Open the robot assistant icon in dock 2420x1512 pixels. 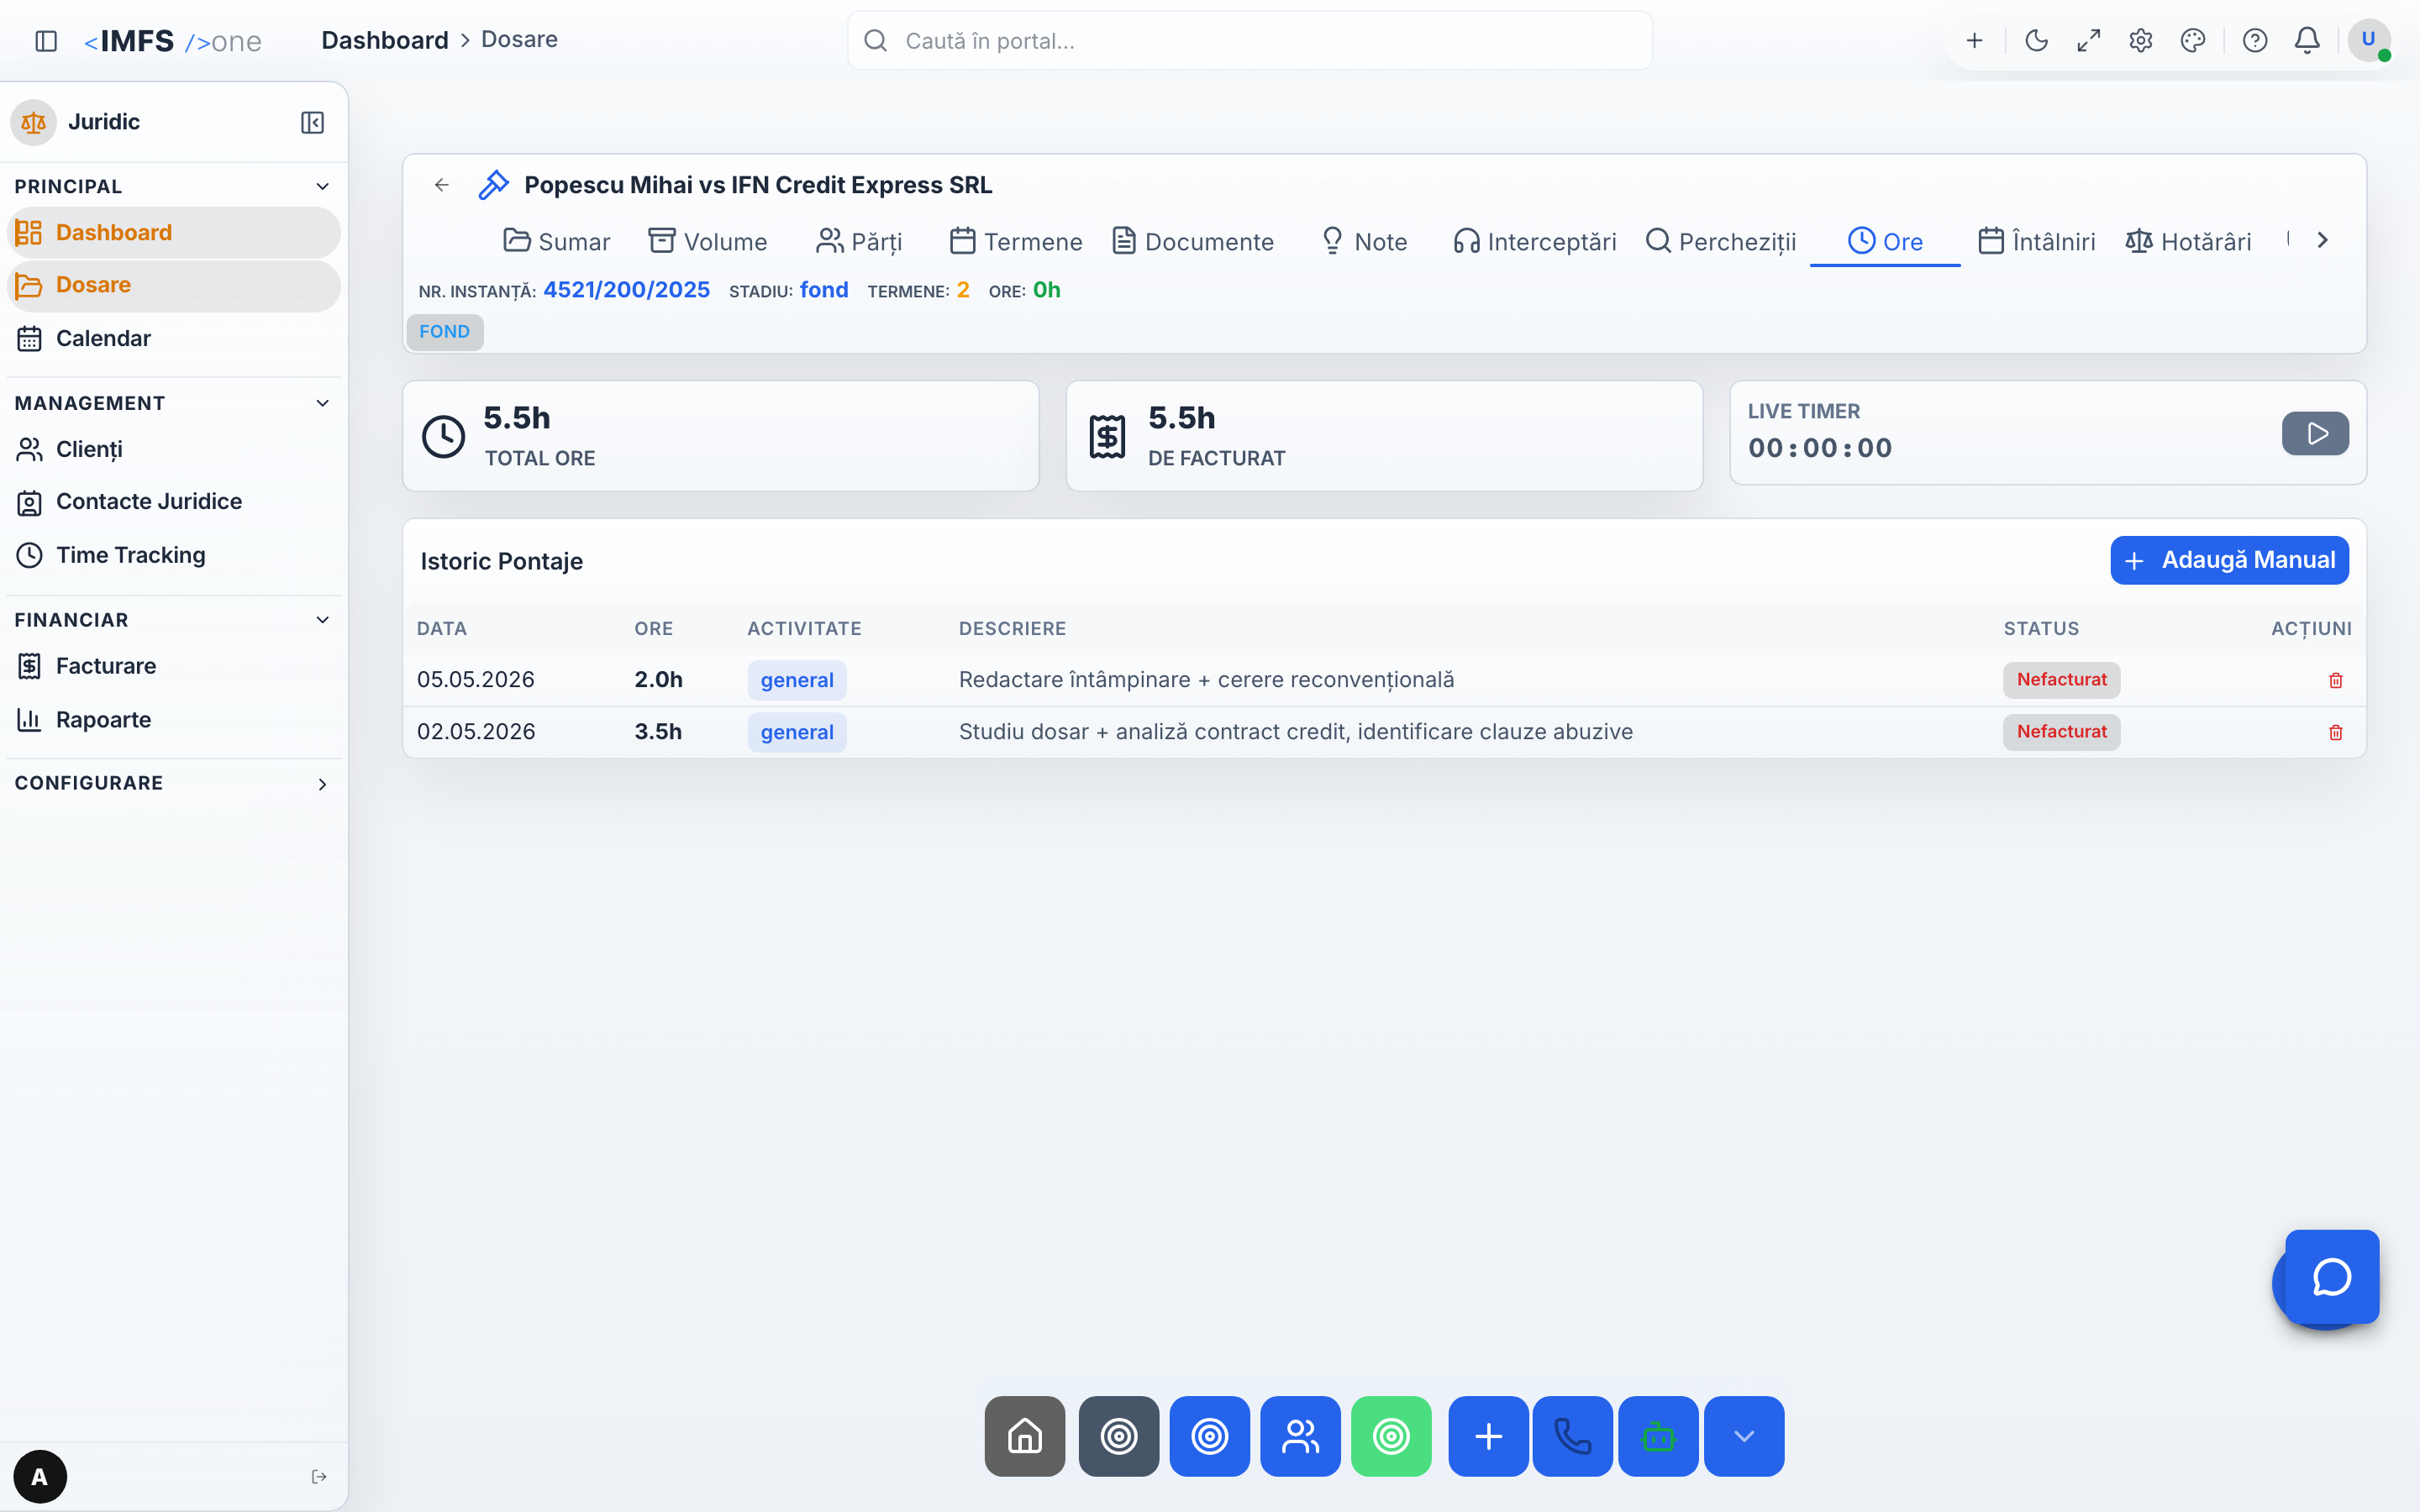click(x=1658, y=1436)
